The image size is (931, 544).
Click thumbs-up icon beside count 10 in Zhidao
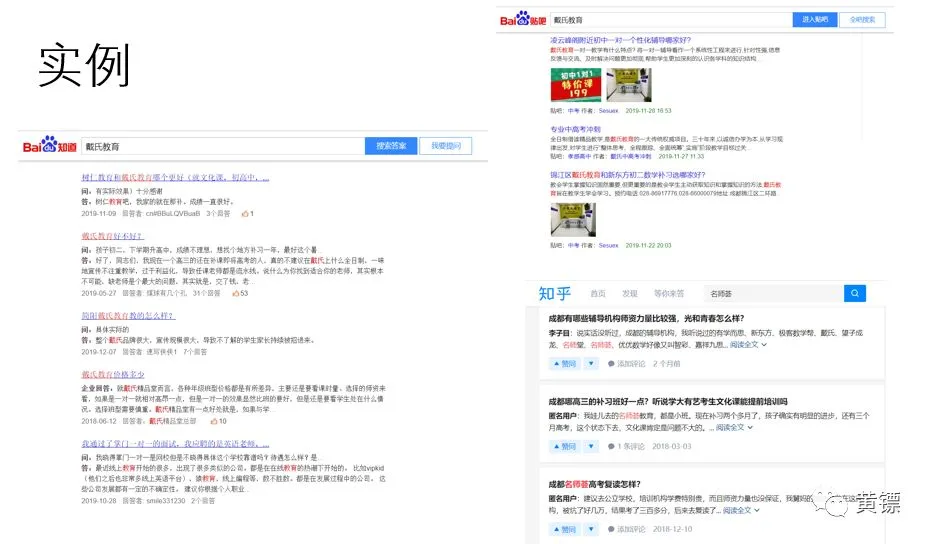(x=214, y=421)
